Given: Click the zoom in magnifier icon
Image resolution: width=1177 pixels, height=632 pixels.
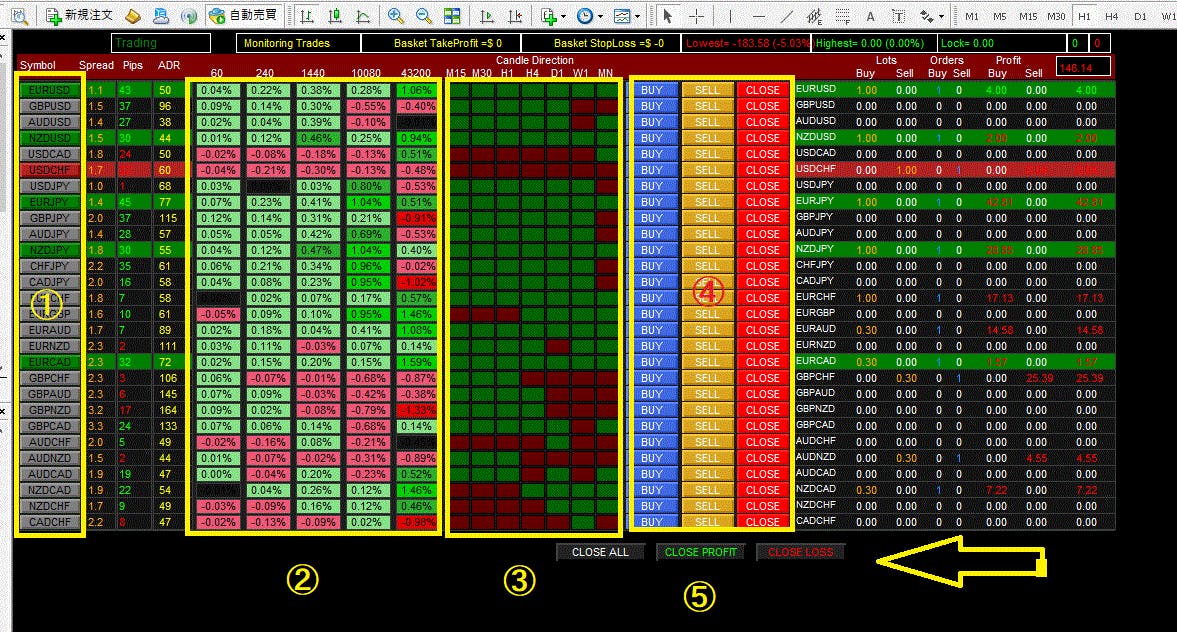Looking at the screenshot, I should [396, 16].
